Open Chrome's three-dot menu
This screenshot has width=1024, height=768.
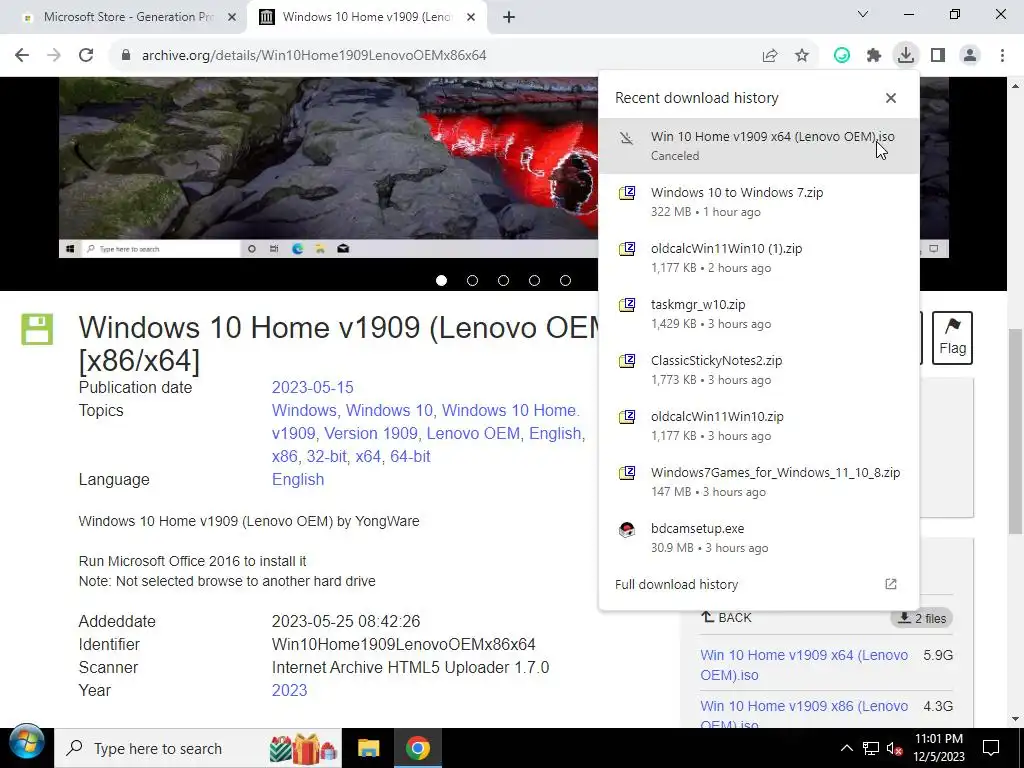coord(1002,56)
